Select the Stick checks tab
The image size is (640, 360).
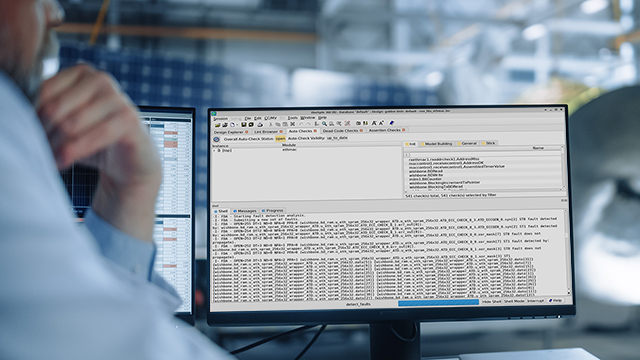pos(489,143)
